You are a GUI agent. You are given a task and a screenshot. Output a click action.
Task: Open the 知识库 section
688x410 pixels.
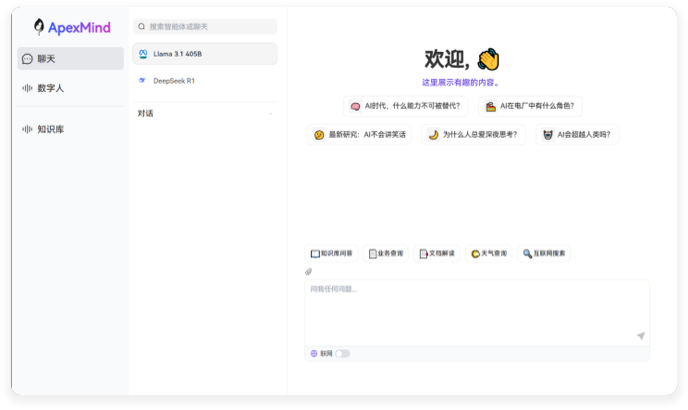(x=71, y=129)
